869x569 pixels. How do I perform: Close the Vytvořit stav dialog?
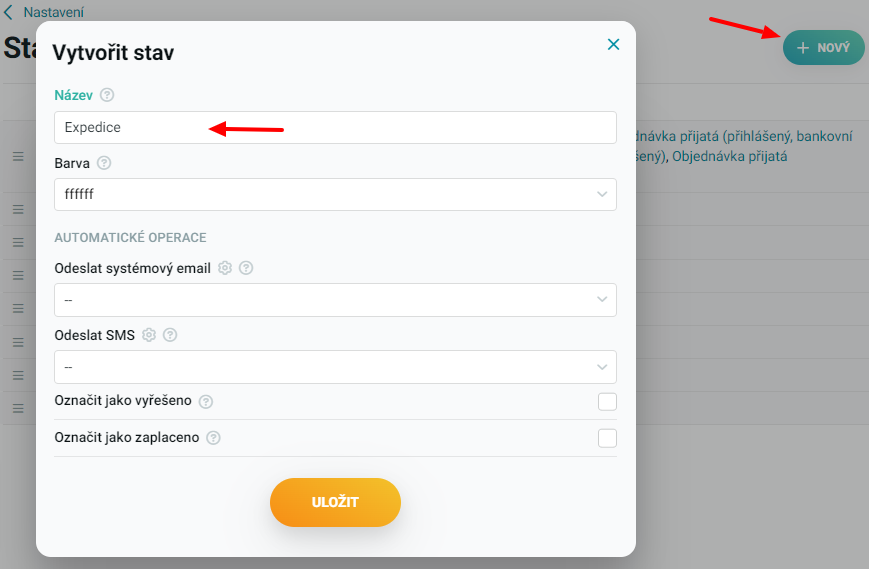(x=613, y=44)
